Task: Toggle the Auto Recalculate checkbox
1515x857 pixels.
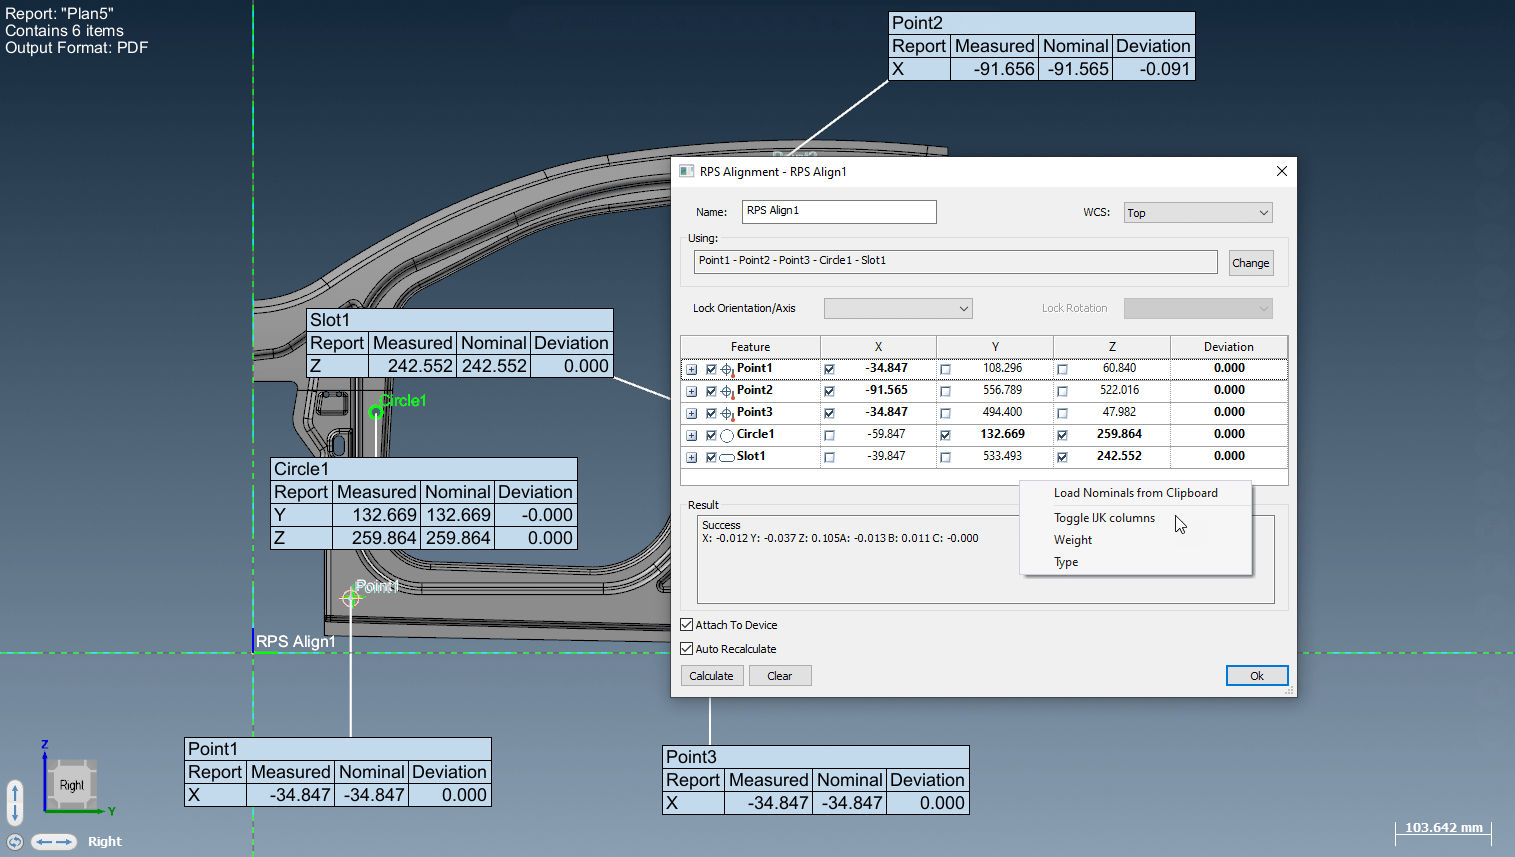Action: click(x=687, y=649)
